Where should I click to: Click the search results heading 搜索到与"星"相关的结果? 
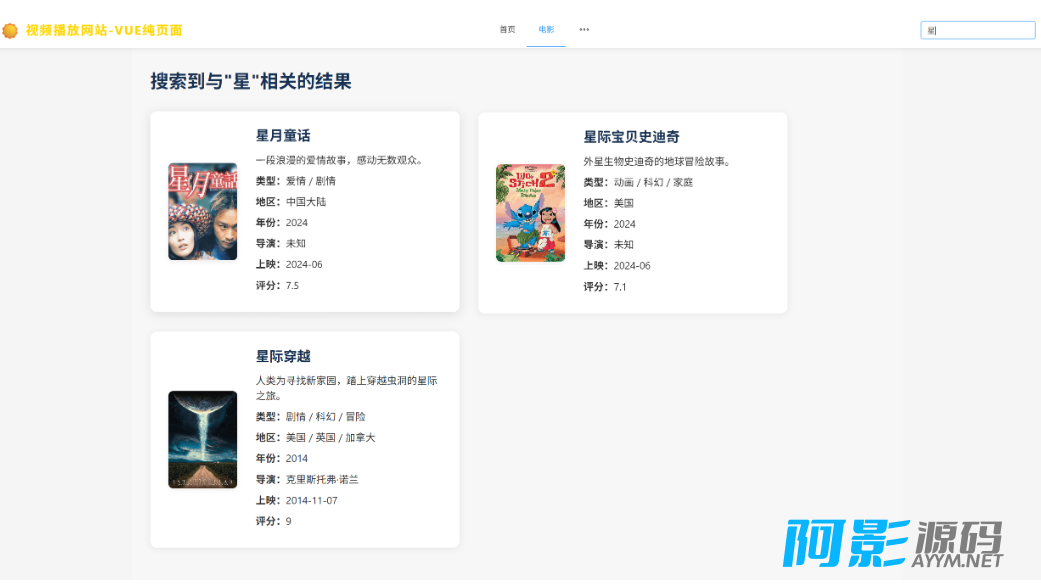251,82
